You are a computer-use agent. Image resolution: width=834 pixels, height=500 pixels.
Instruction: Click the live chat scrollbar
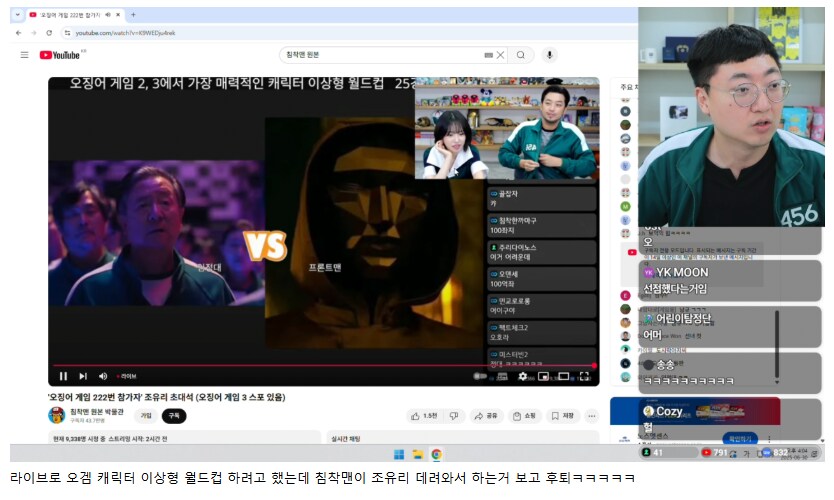click(777, 345)
